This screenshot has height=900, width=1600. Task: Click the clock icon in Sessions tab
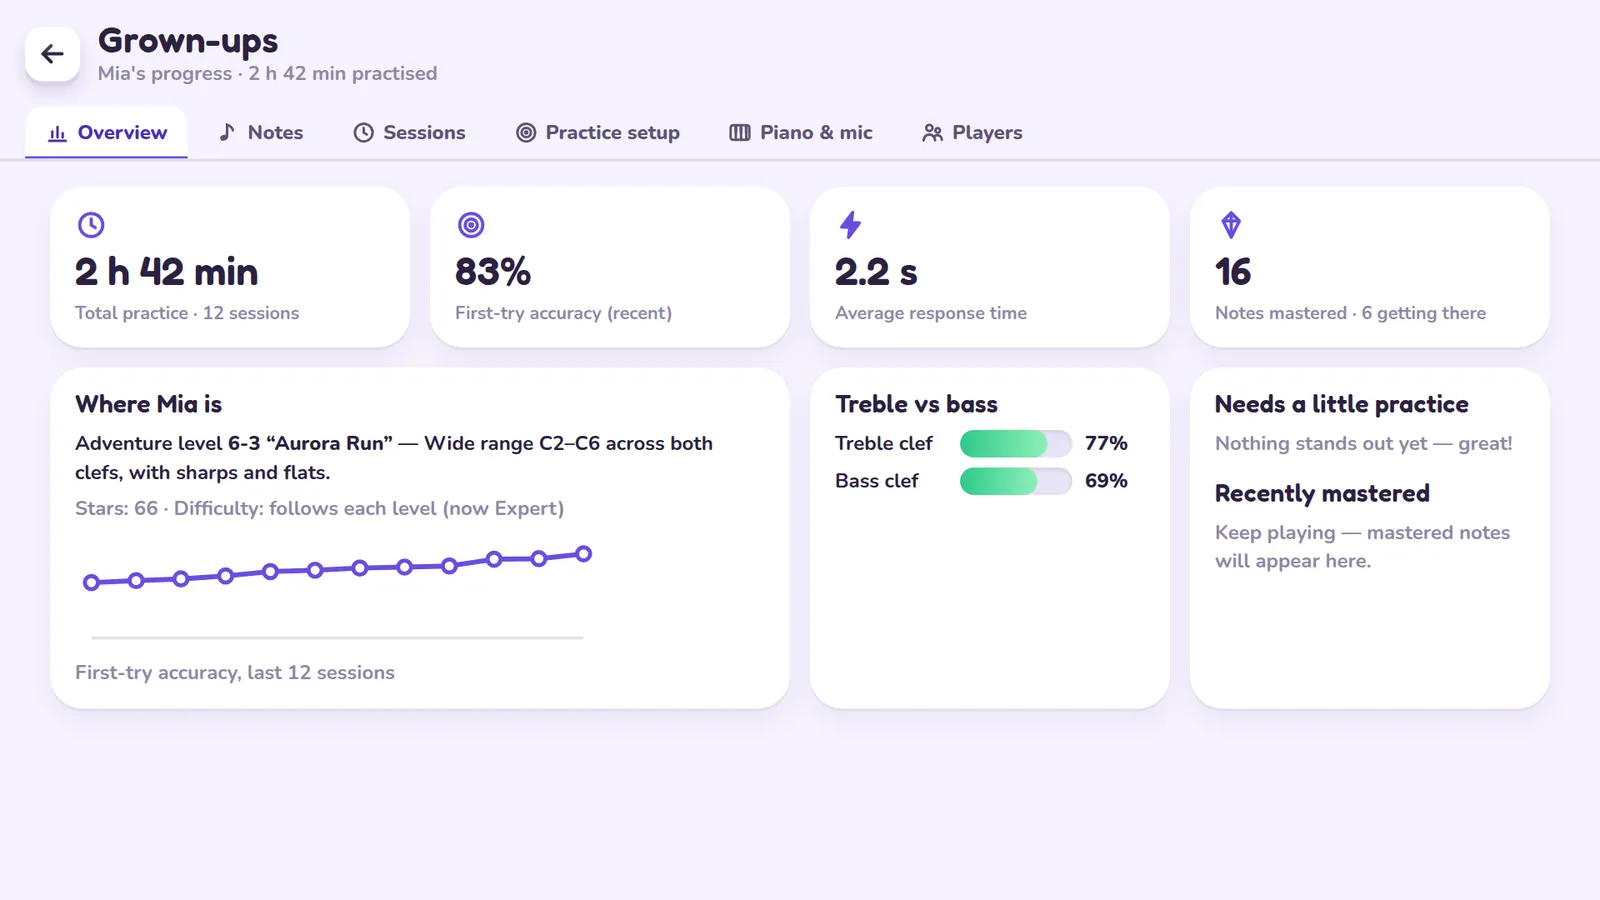[x=363, y=133]
